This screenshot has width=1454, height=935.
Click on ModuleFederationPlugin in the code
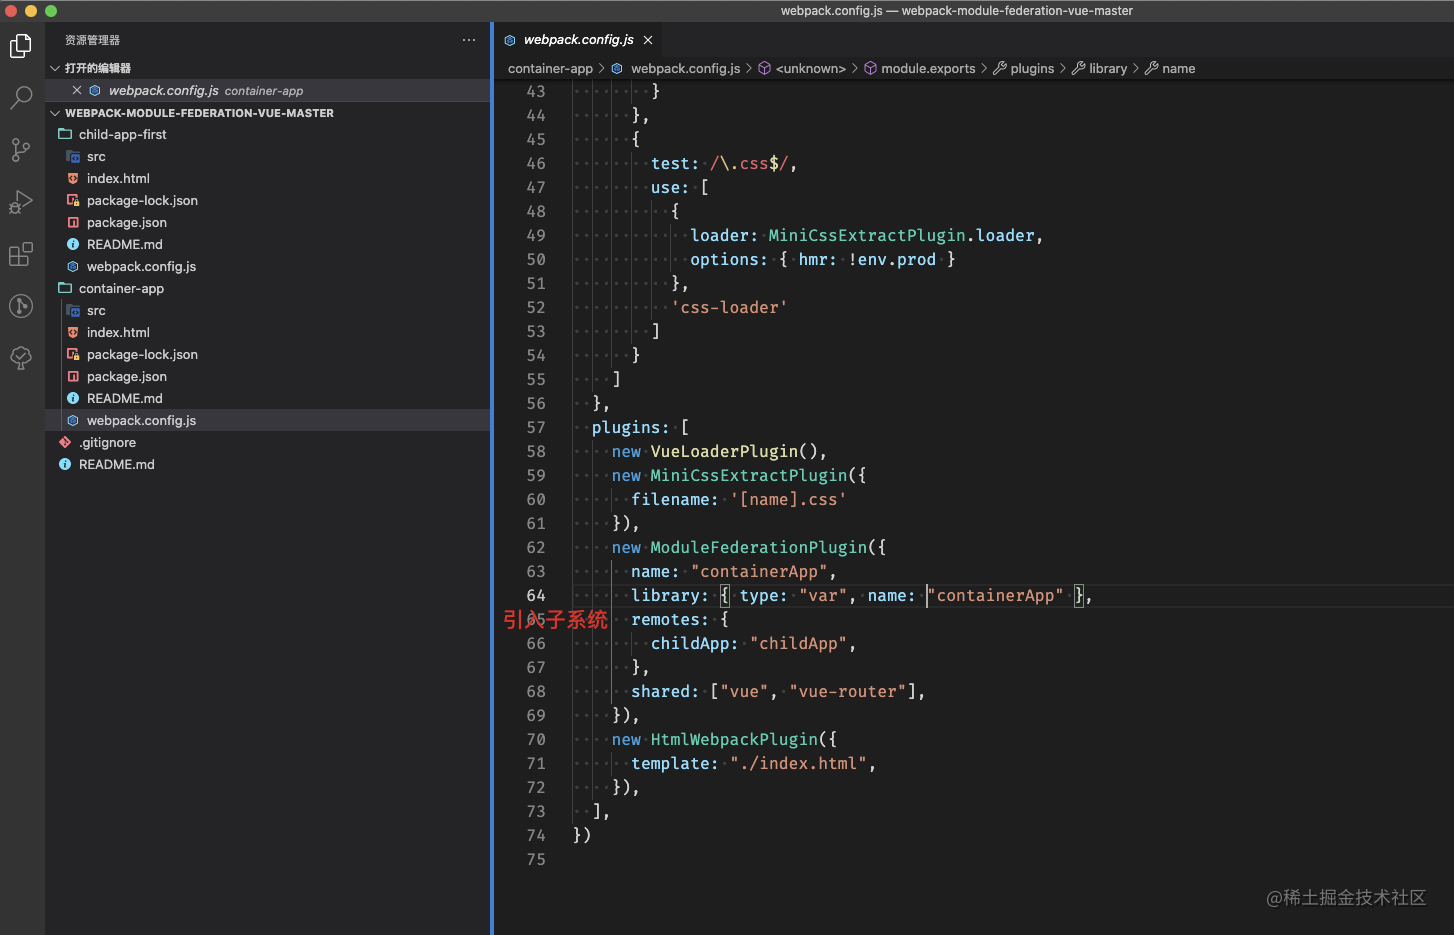[x=759, y=547]
